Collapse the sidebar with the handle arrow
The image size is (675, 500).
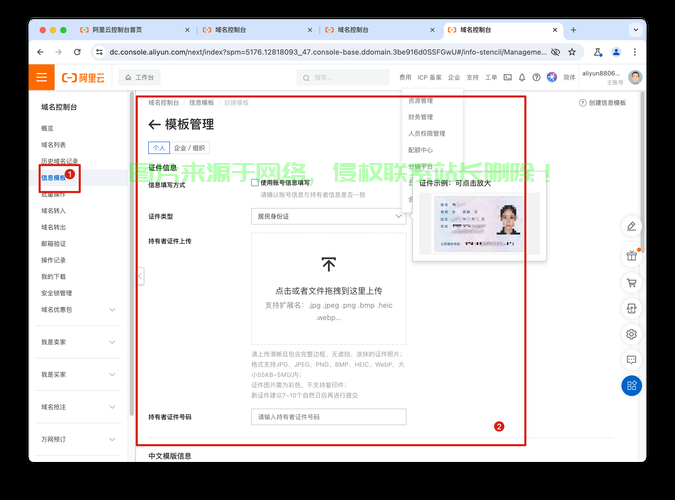pyautogui.click(x=140, y=276)
